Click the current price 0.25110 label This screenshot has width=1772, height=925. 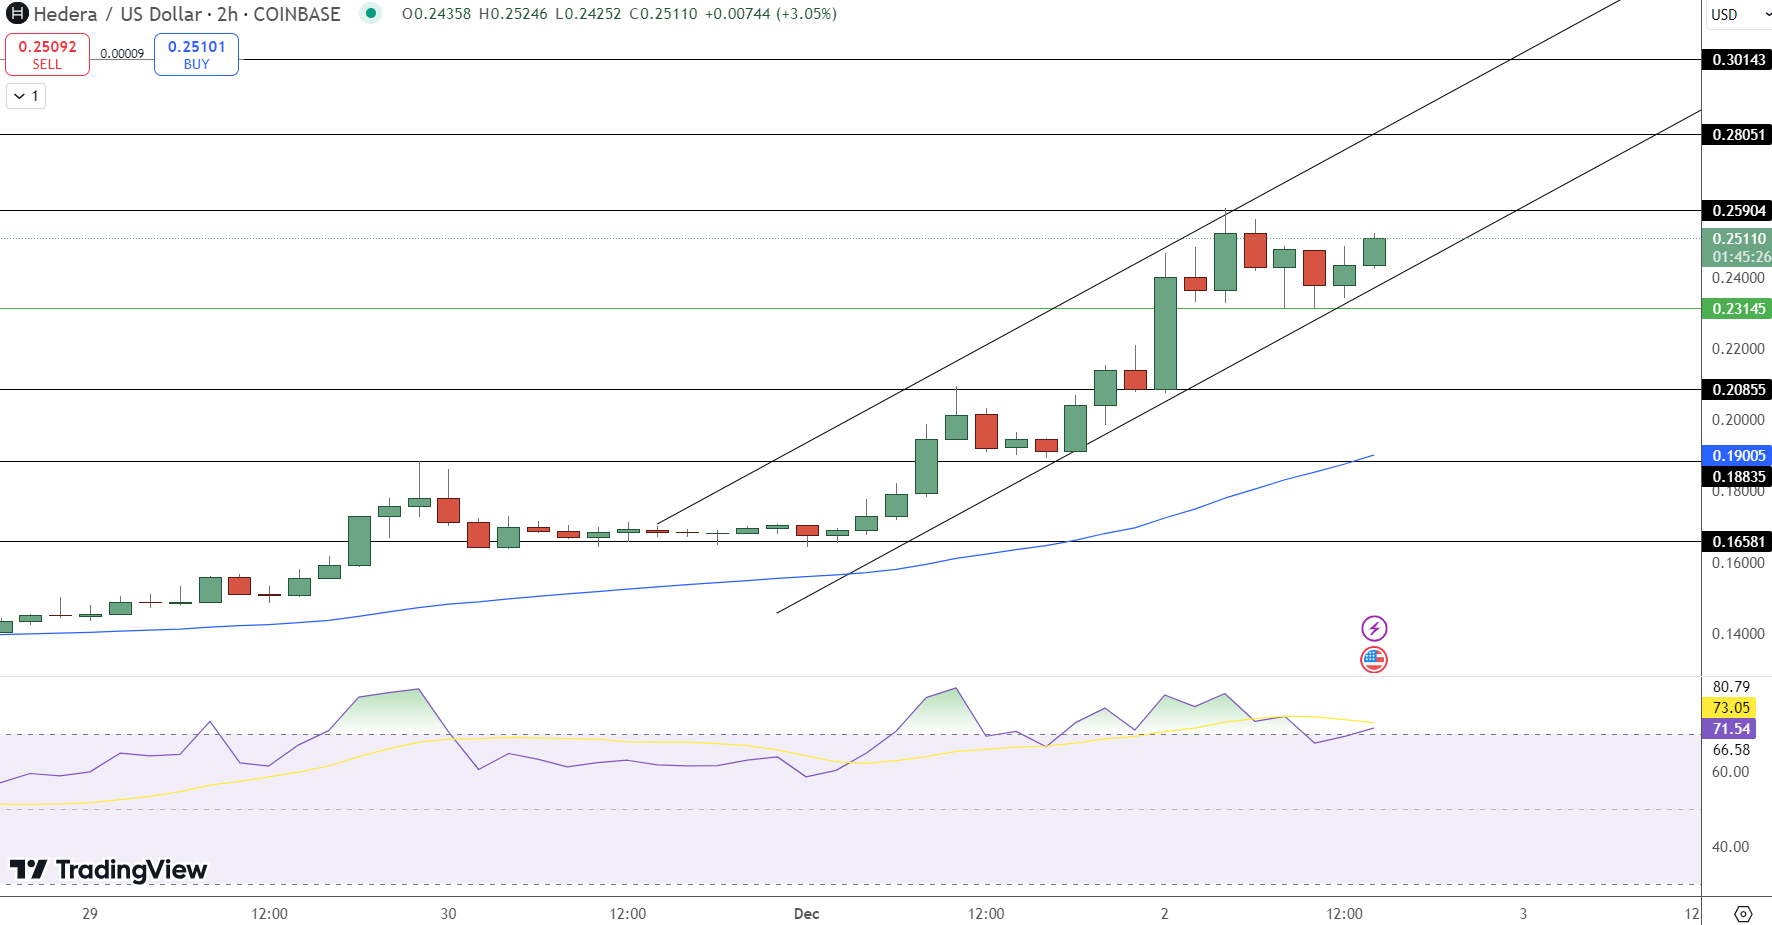click(x=1737, y=239)
